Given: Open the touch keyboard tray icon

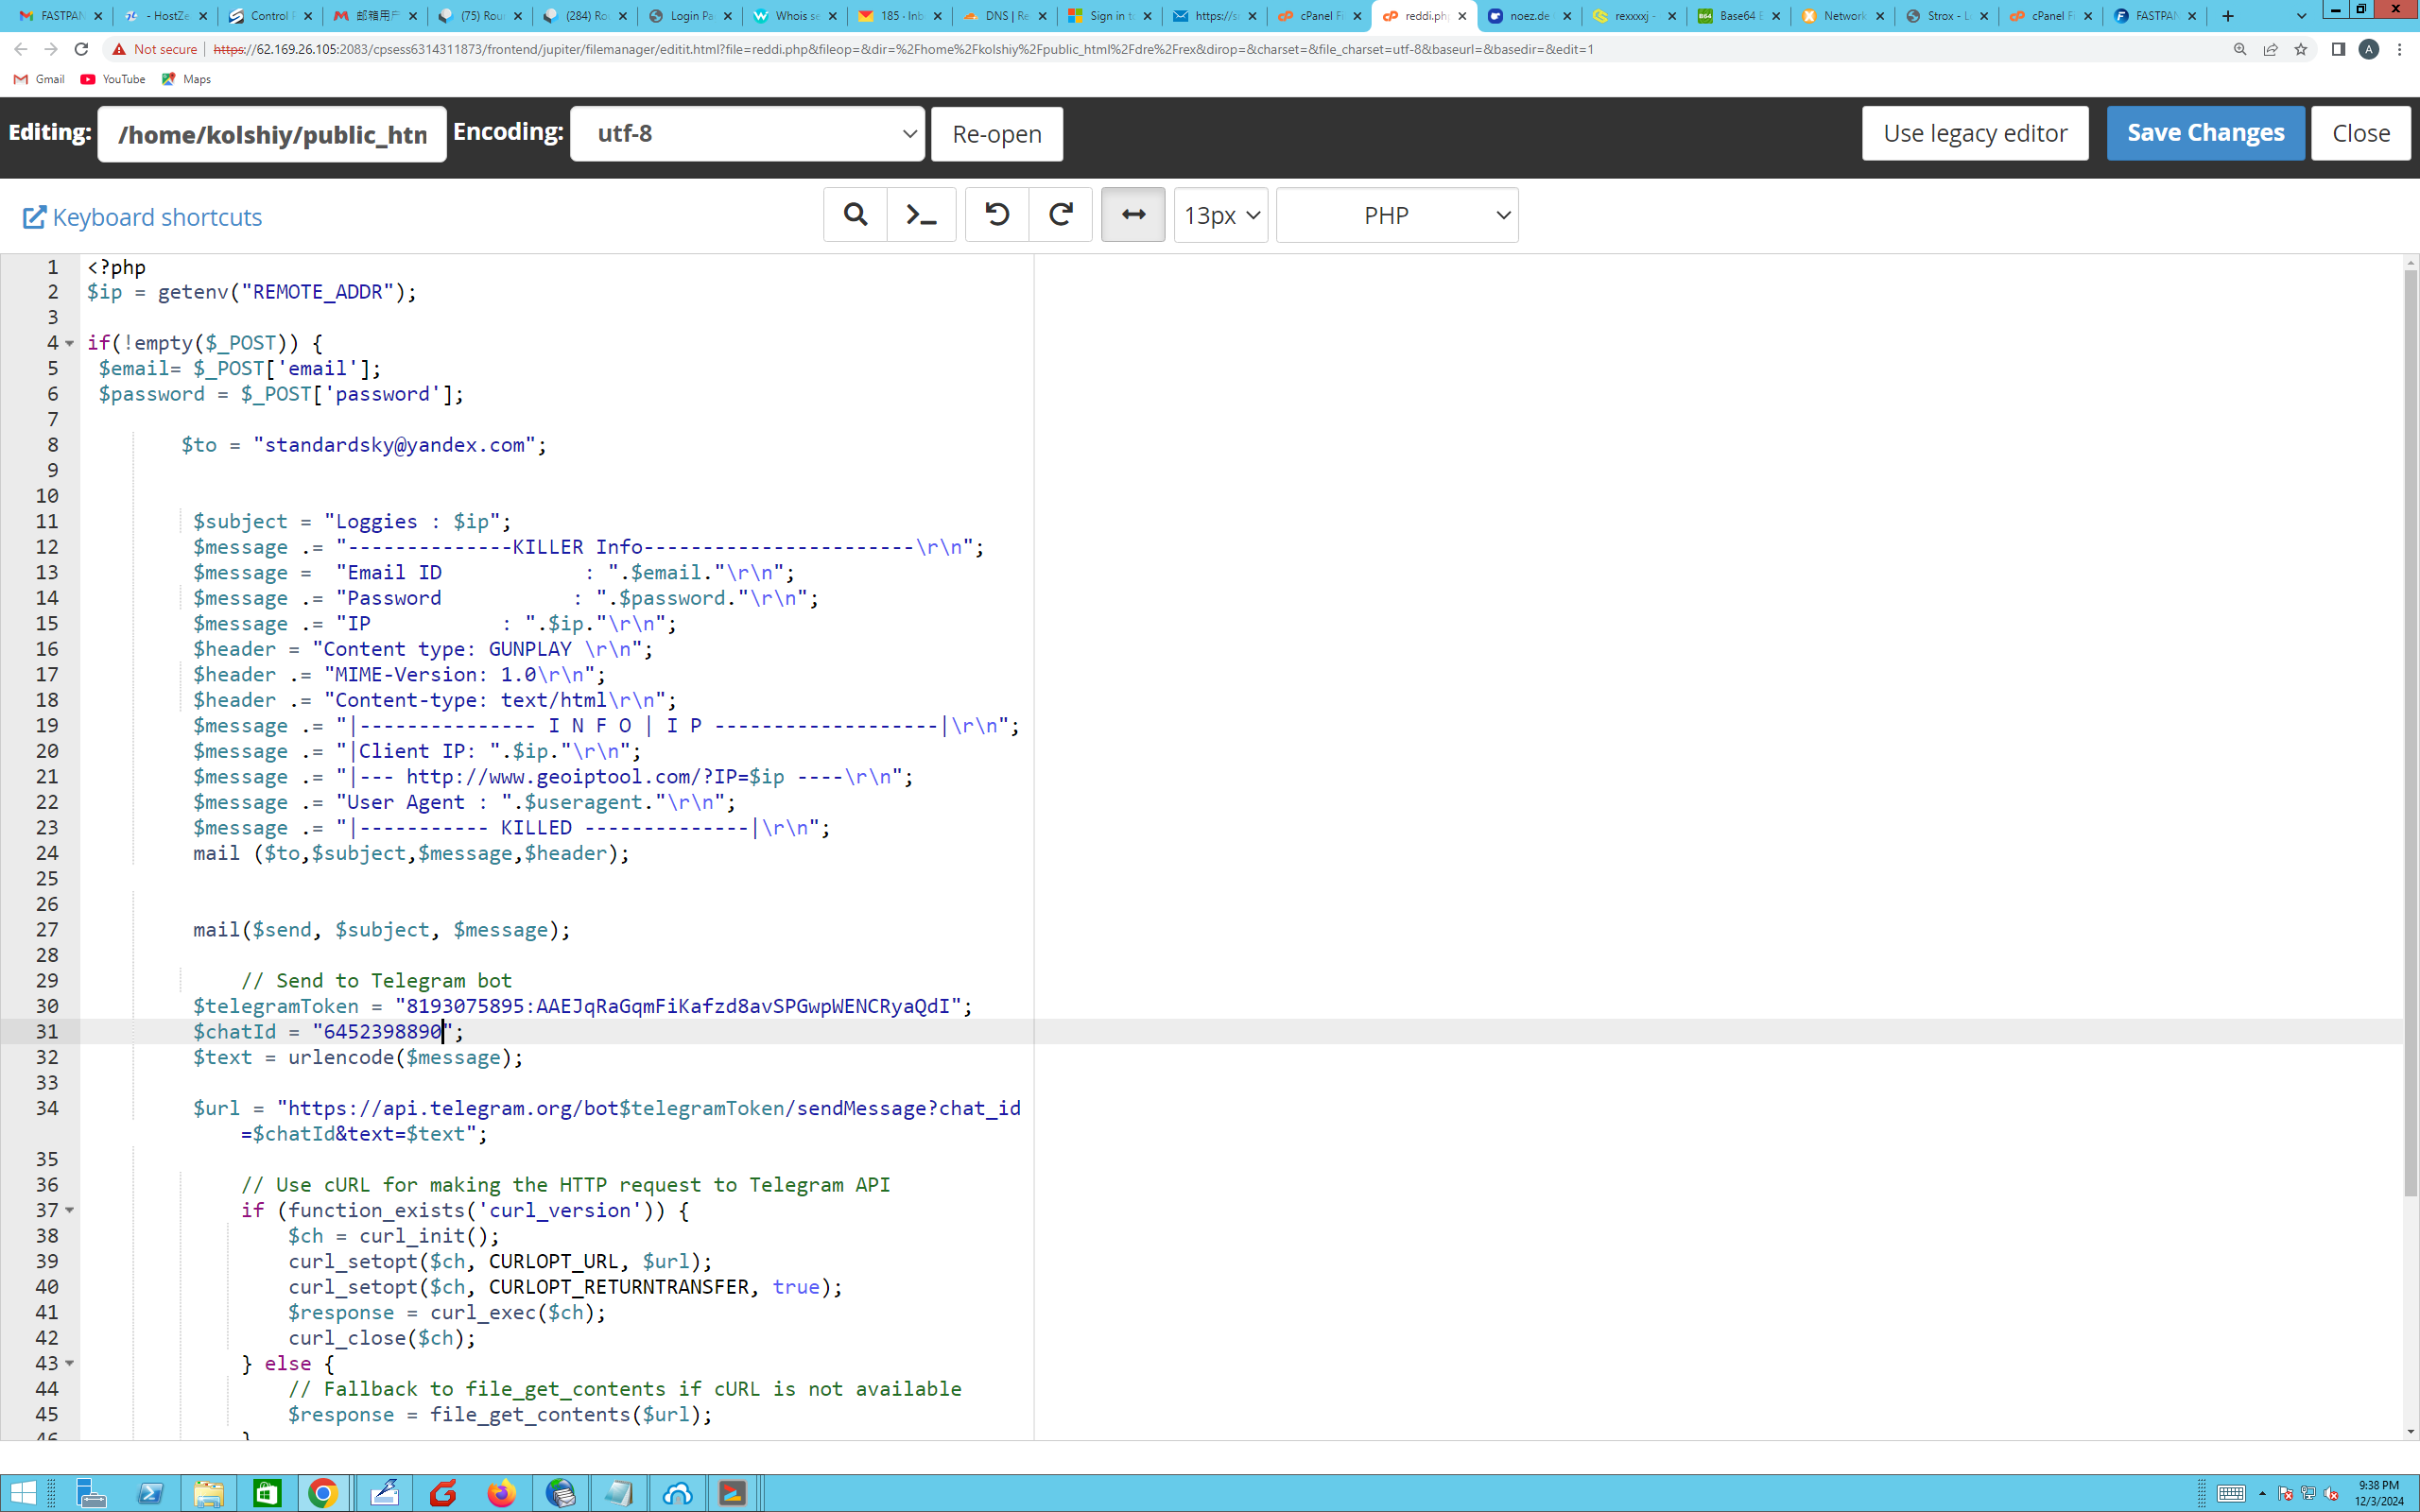Looking at the screenshot, I should point(2231,1494).
